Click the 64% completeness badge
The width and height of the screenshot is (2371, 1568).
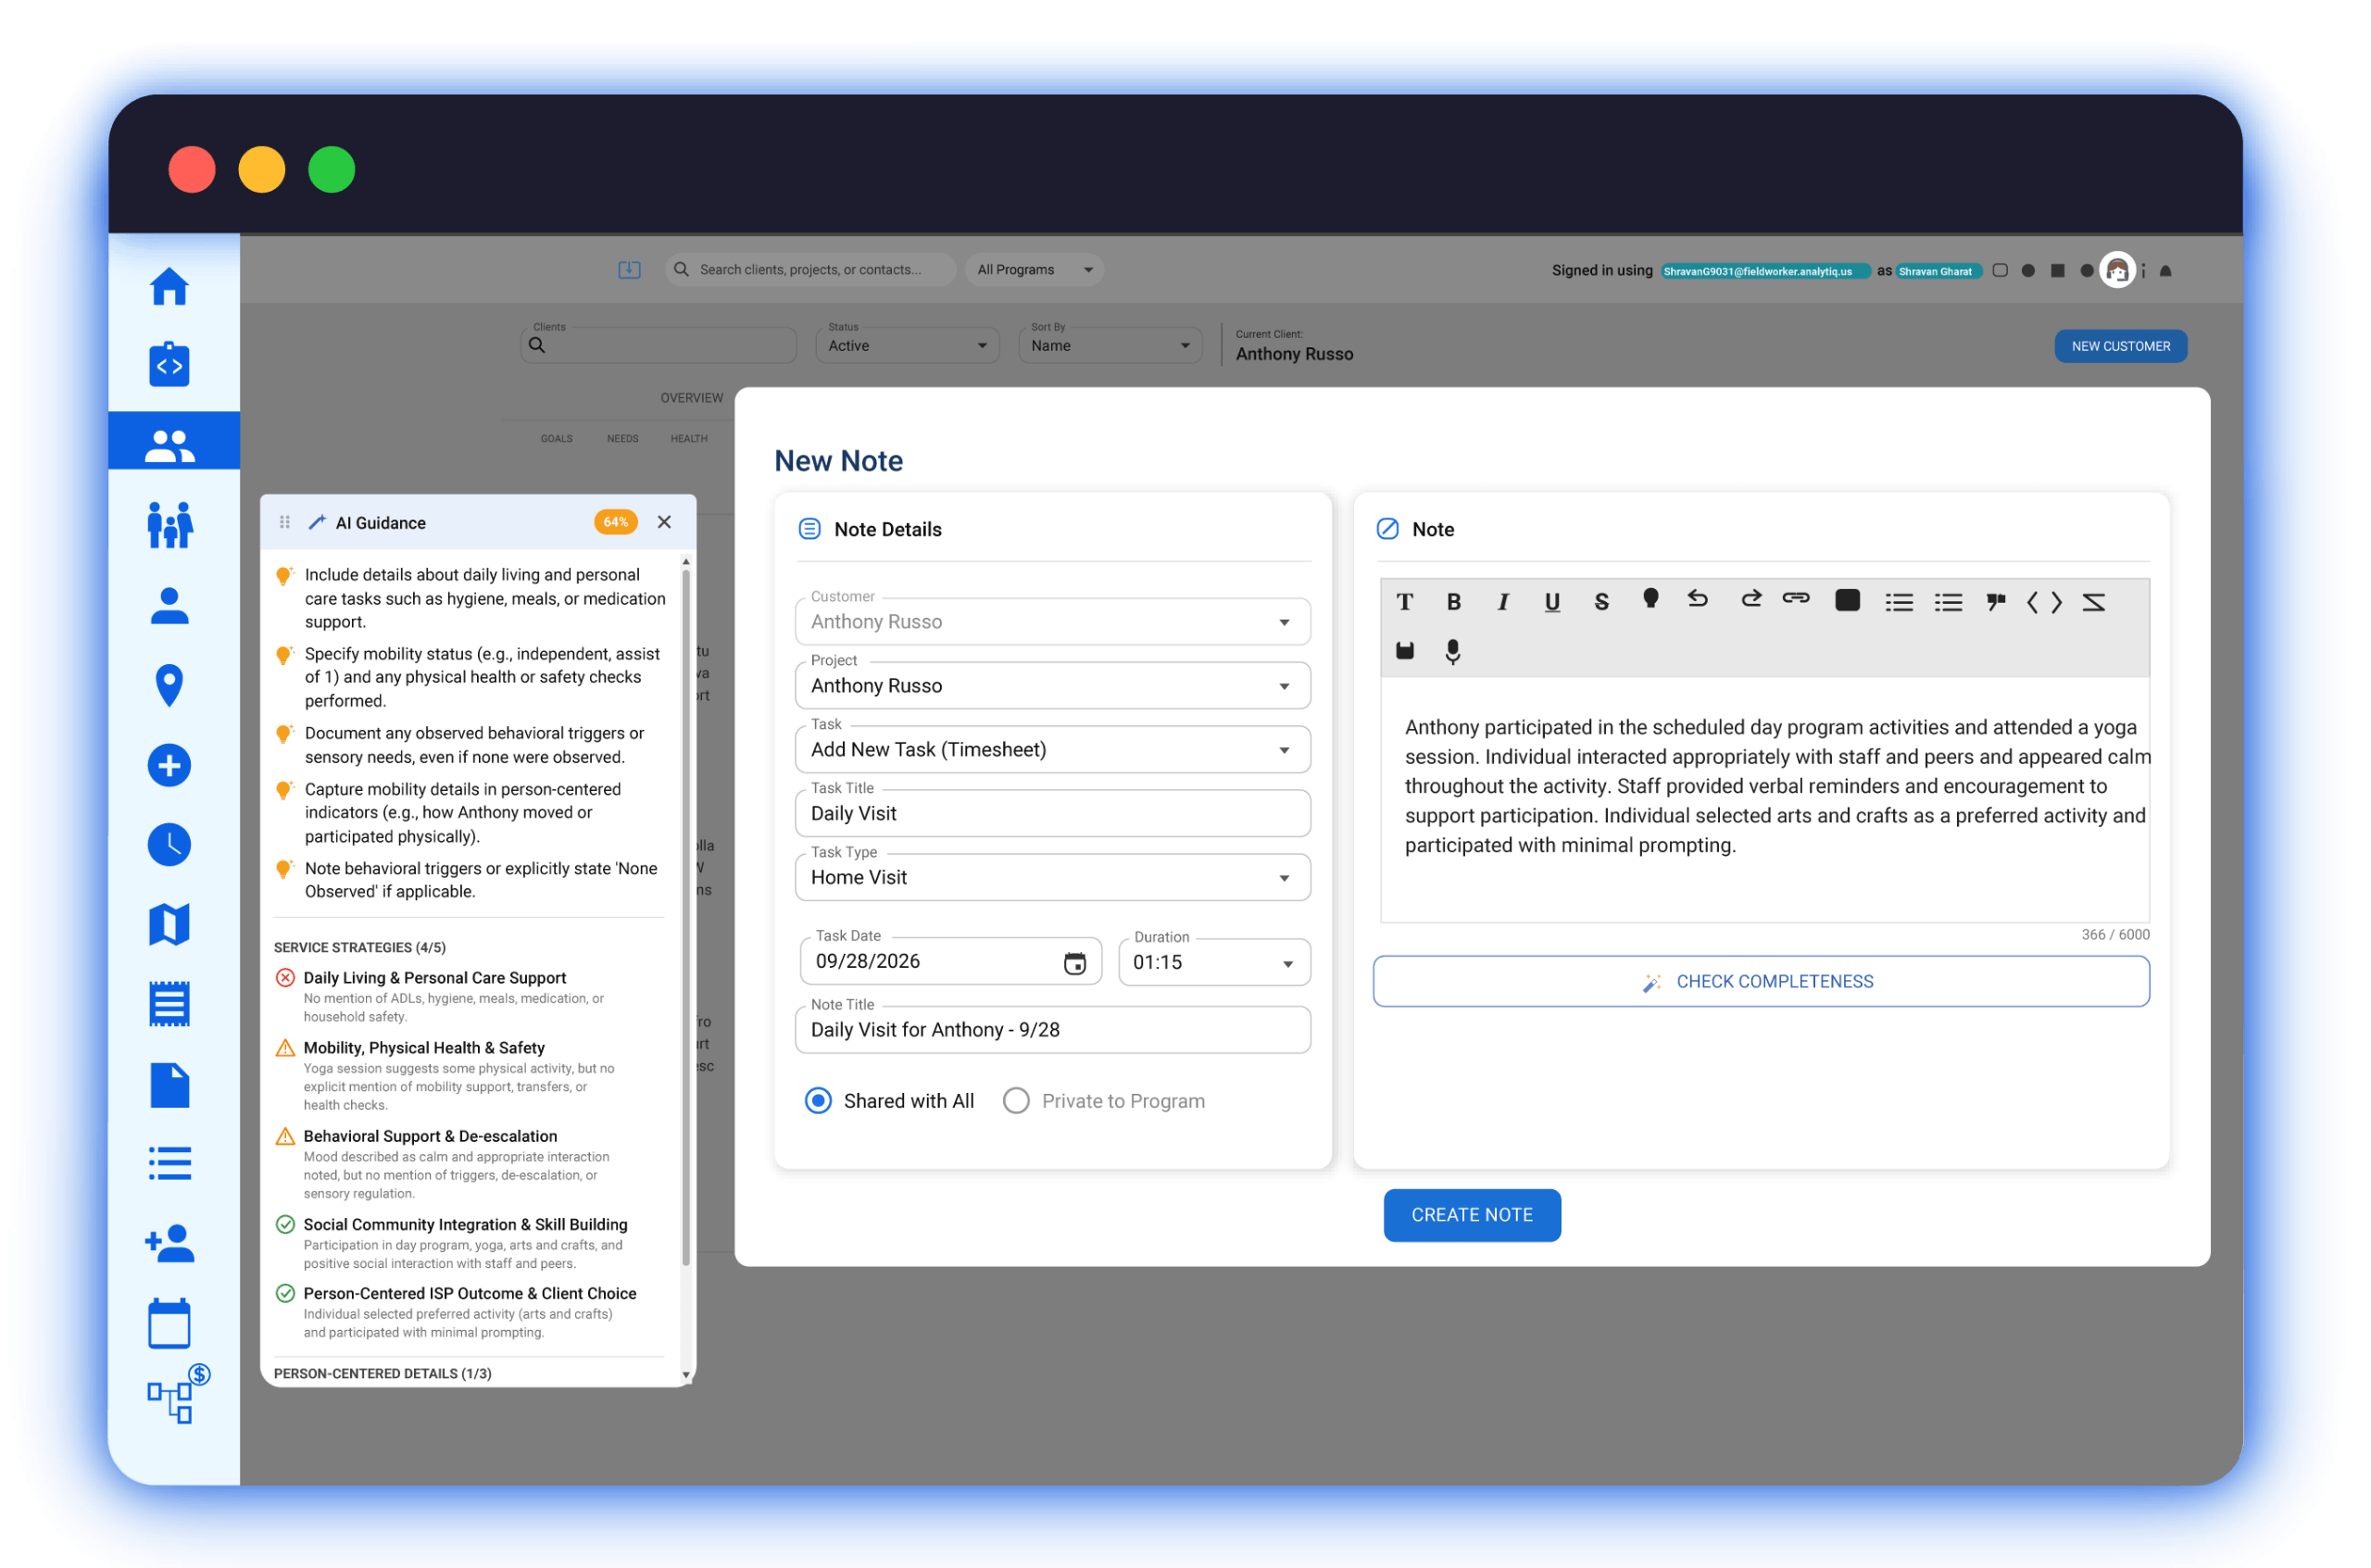[x=615, y=522]
